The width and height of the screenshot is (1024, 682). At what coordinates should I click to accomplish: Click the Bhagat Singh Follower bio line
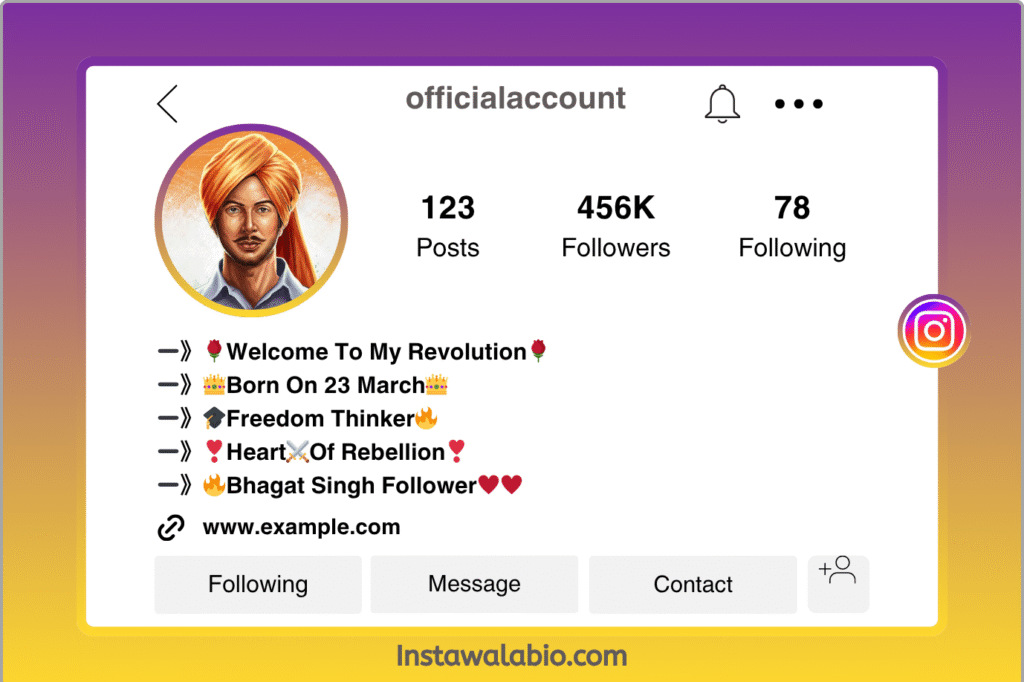pyautogui.click(x=340, y=485)
